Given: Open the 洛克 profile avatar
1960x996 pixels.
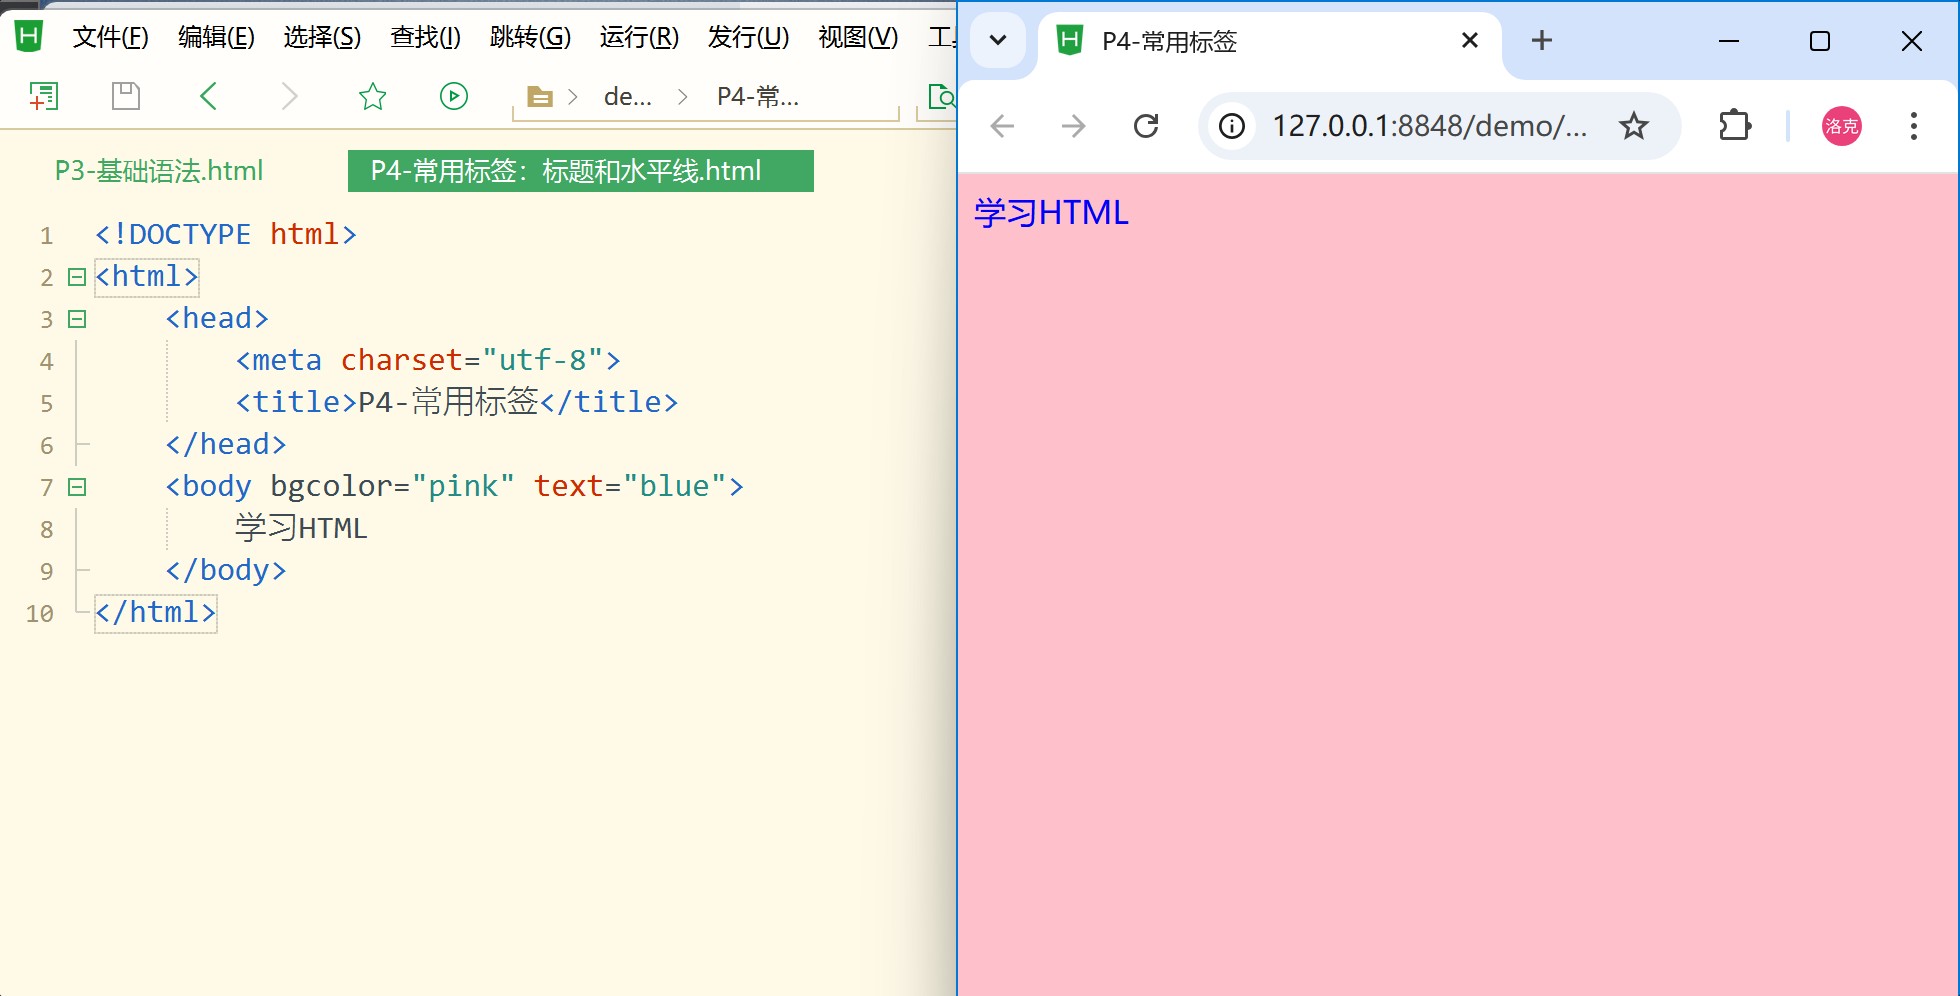Looking at the screenshot, I should click(1841, 126).
